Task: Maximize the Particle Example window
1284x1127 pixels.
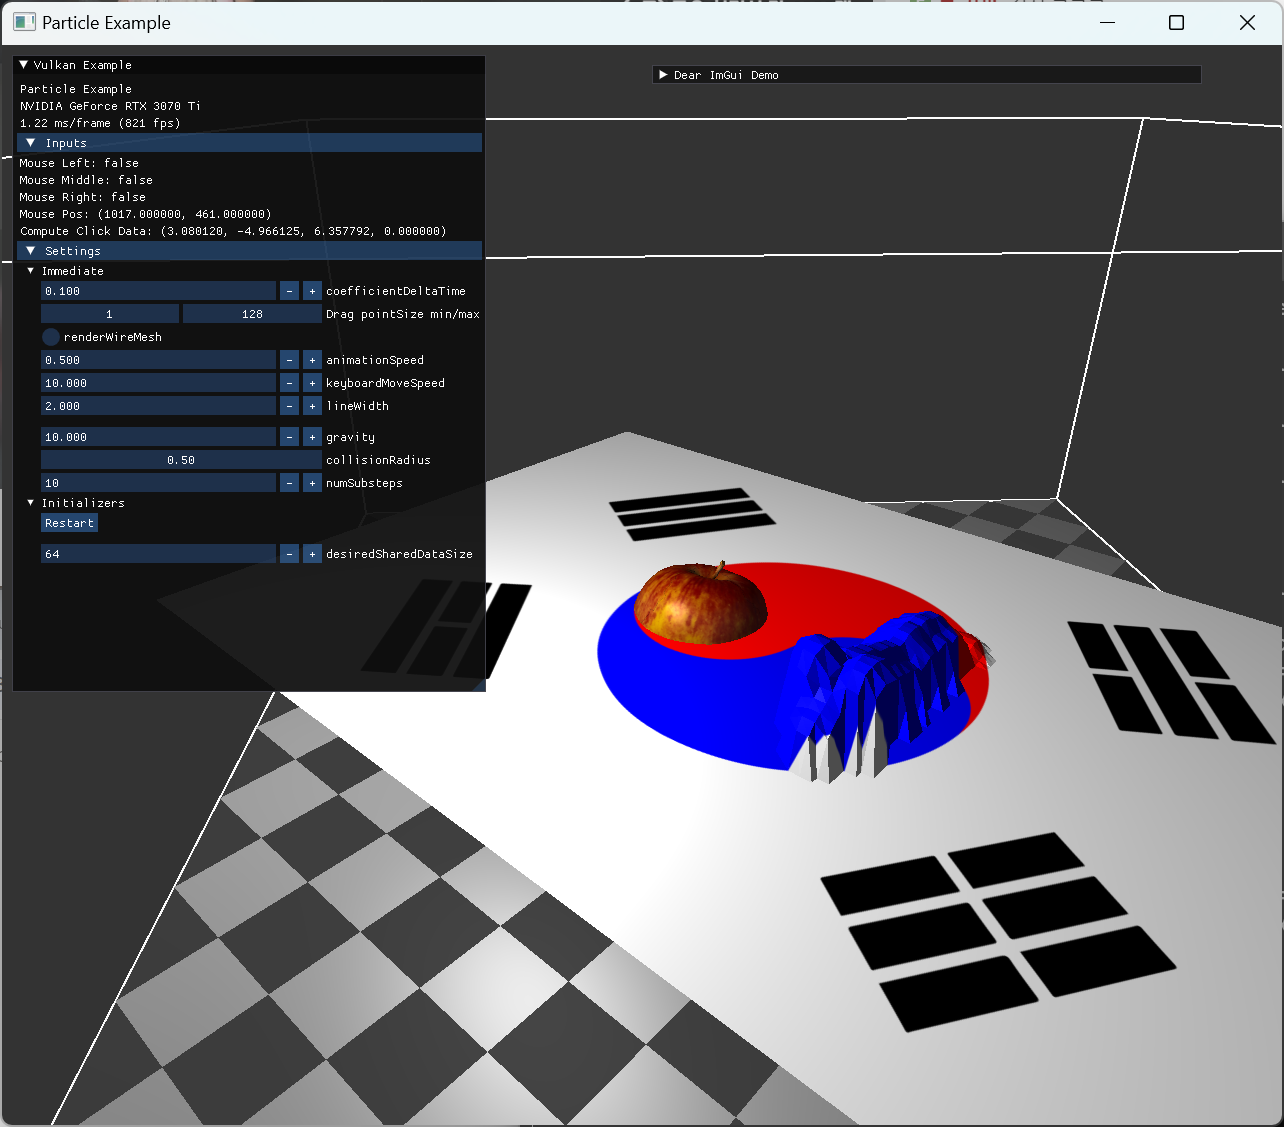Action: tap(1177, 23)
